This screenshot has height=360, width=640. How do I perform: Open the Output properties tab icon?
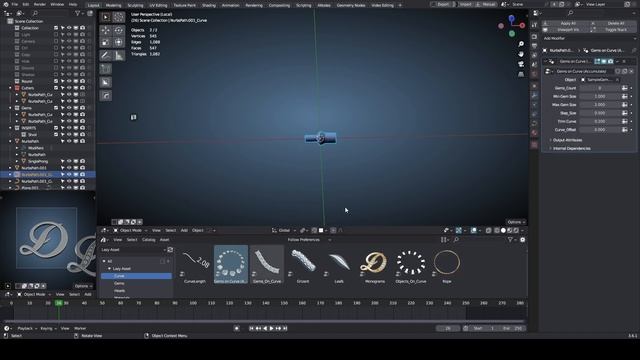point(534,46)
